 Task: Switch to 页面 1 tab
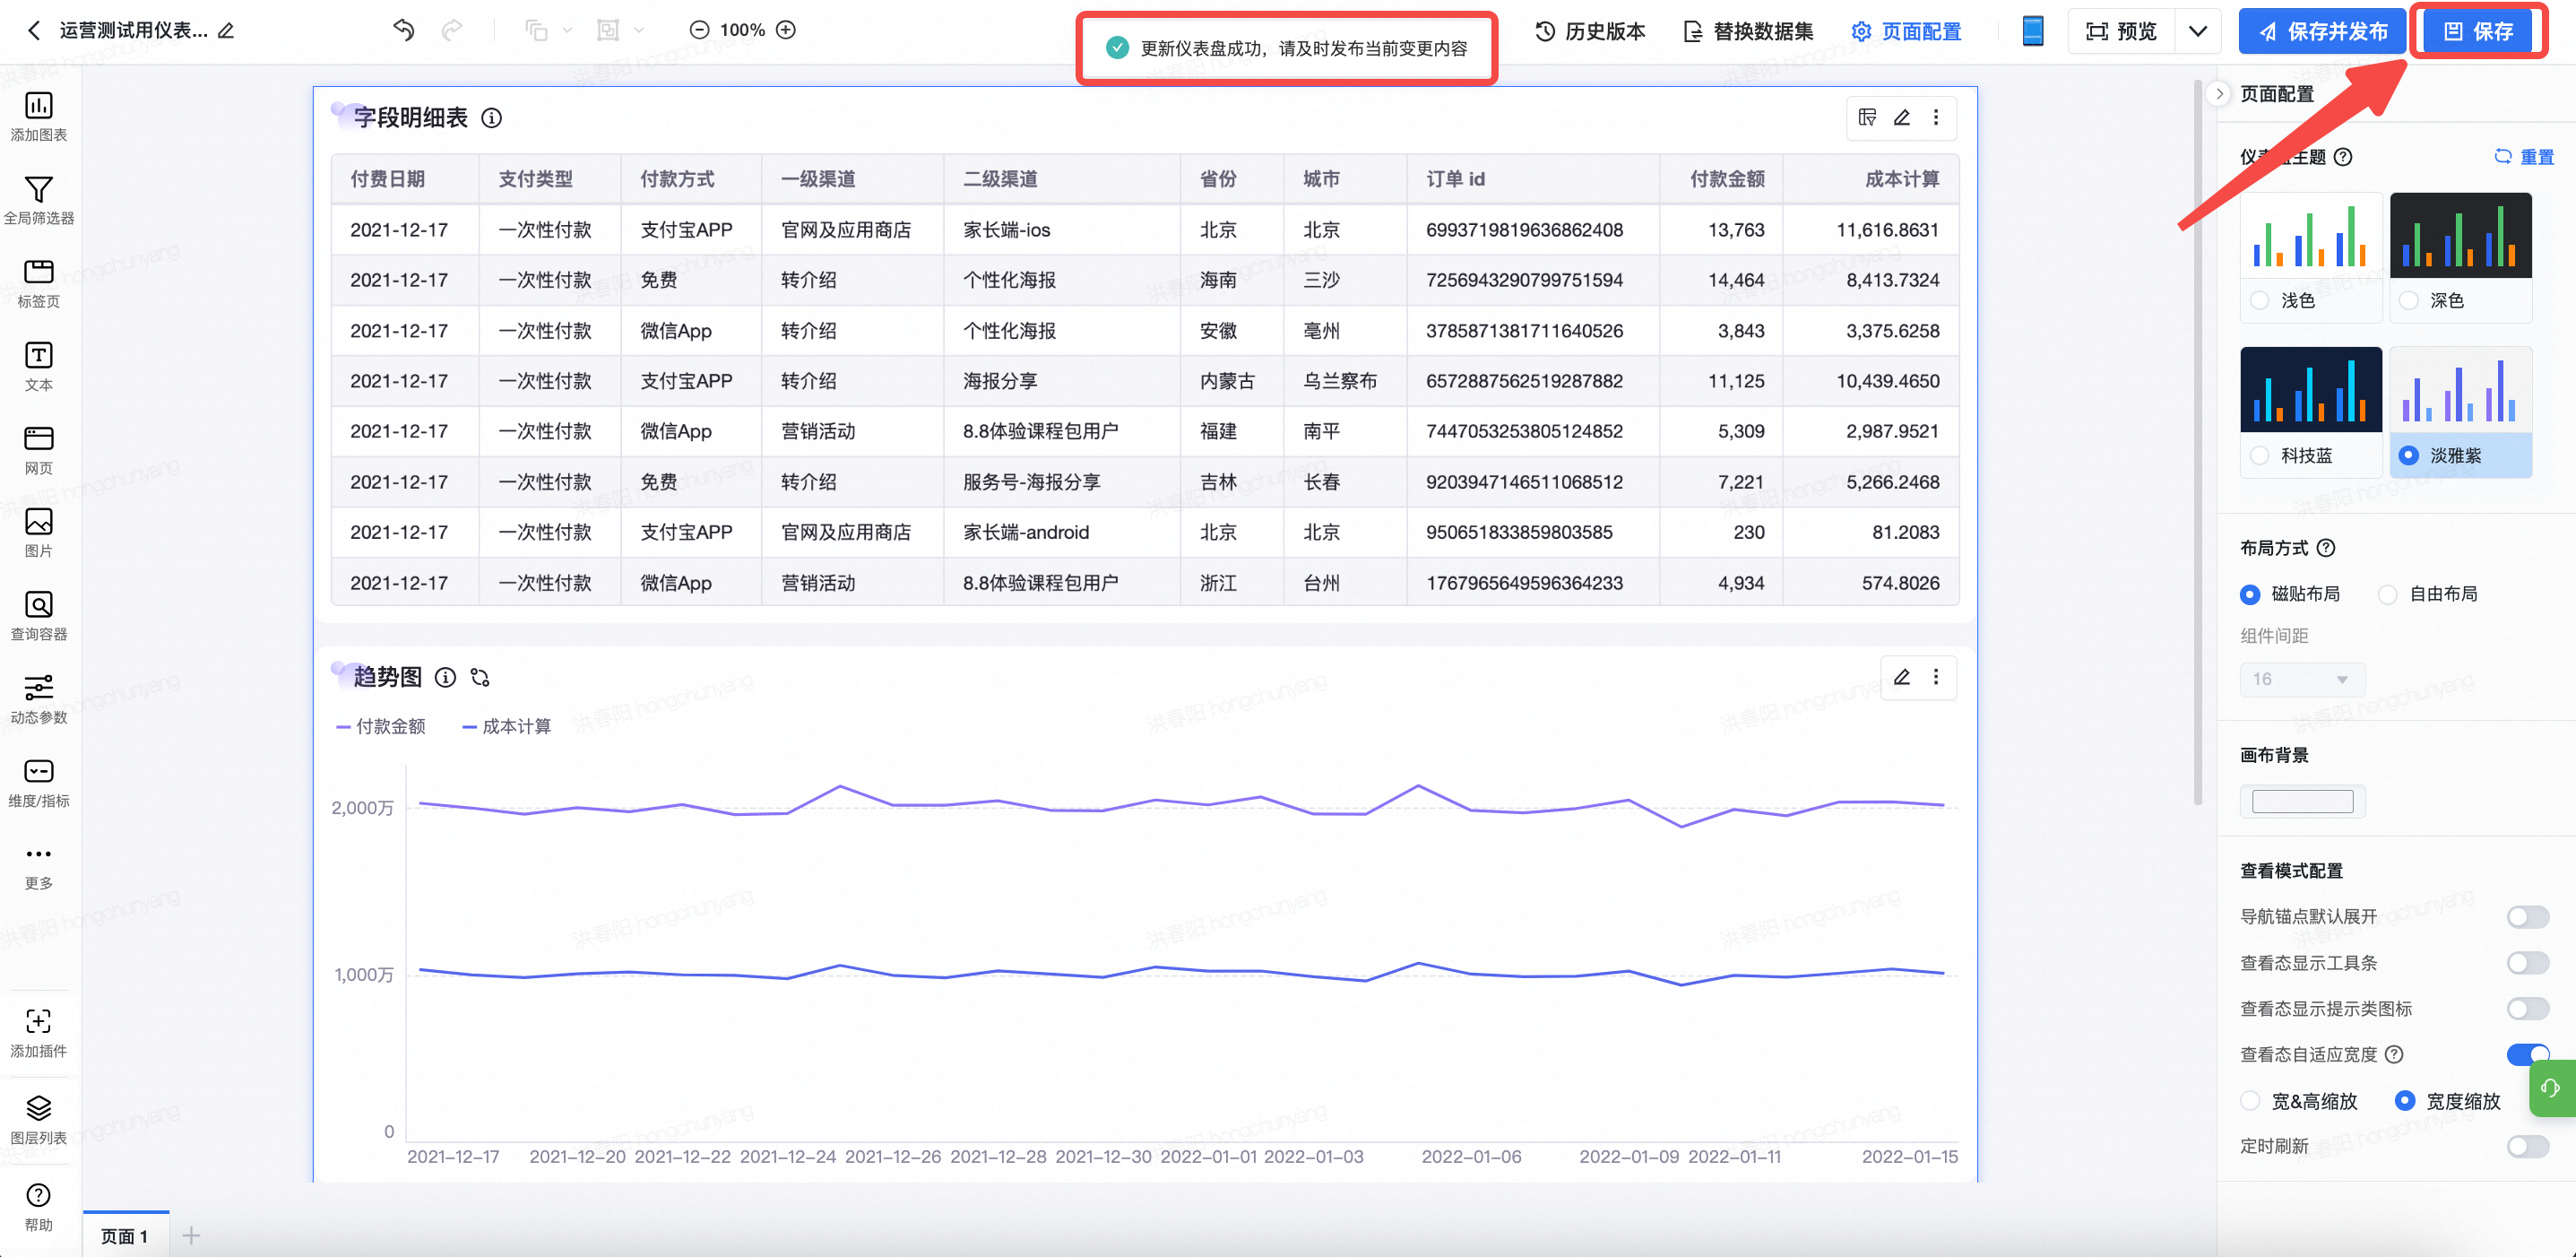pyautogui.click(x=125, y=1236)
